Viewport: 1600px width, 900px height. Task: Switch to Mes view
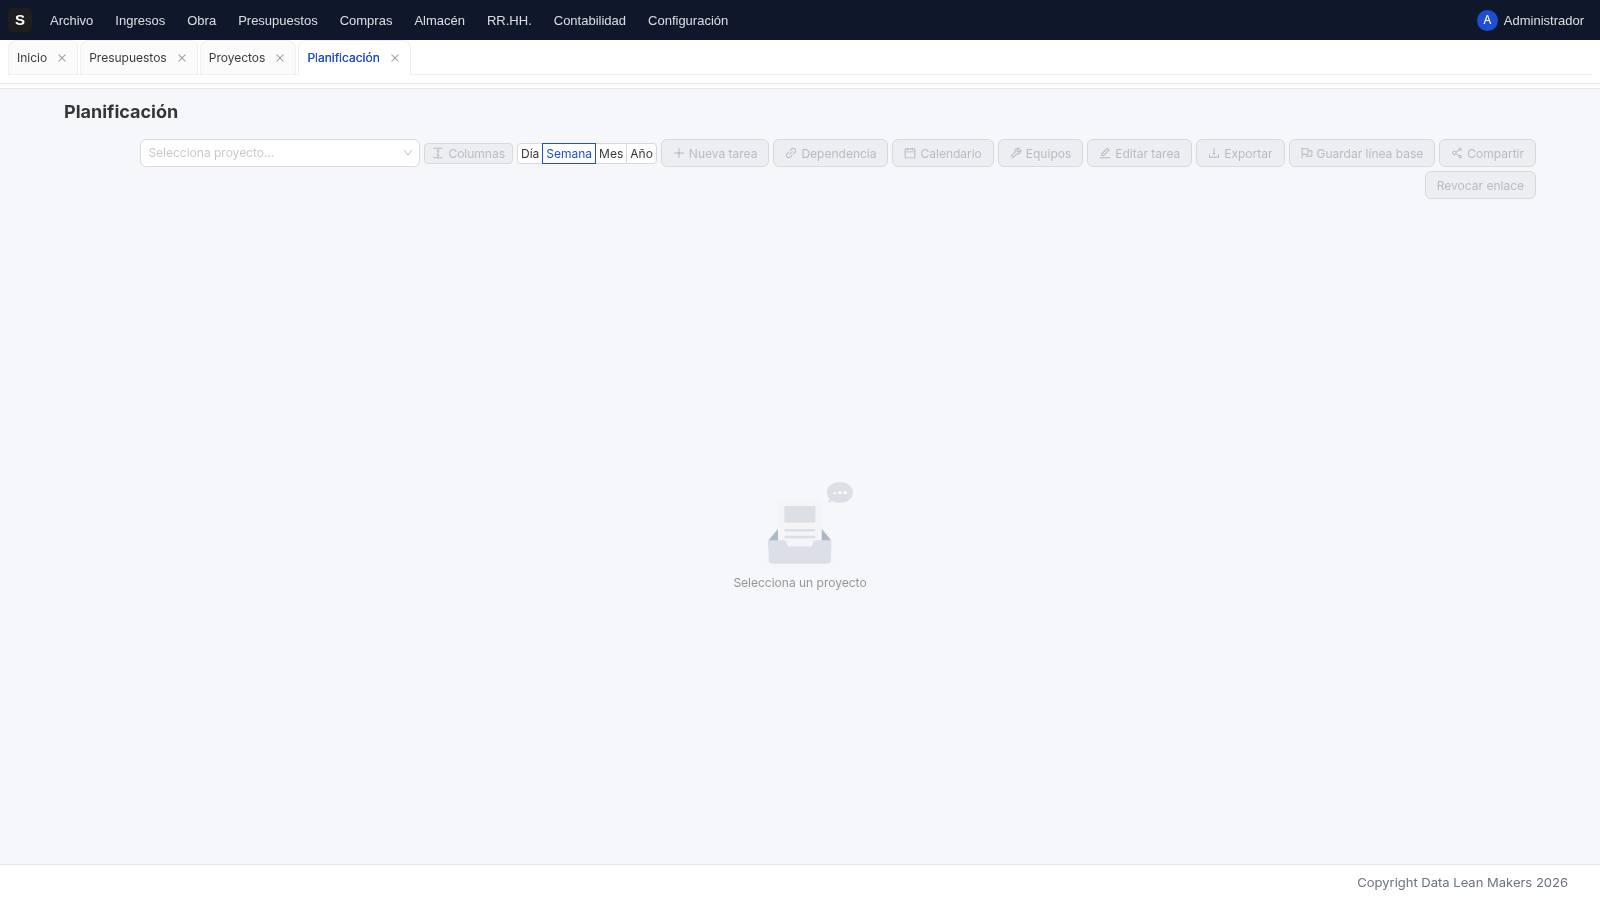point(611,153)
